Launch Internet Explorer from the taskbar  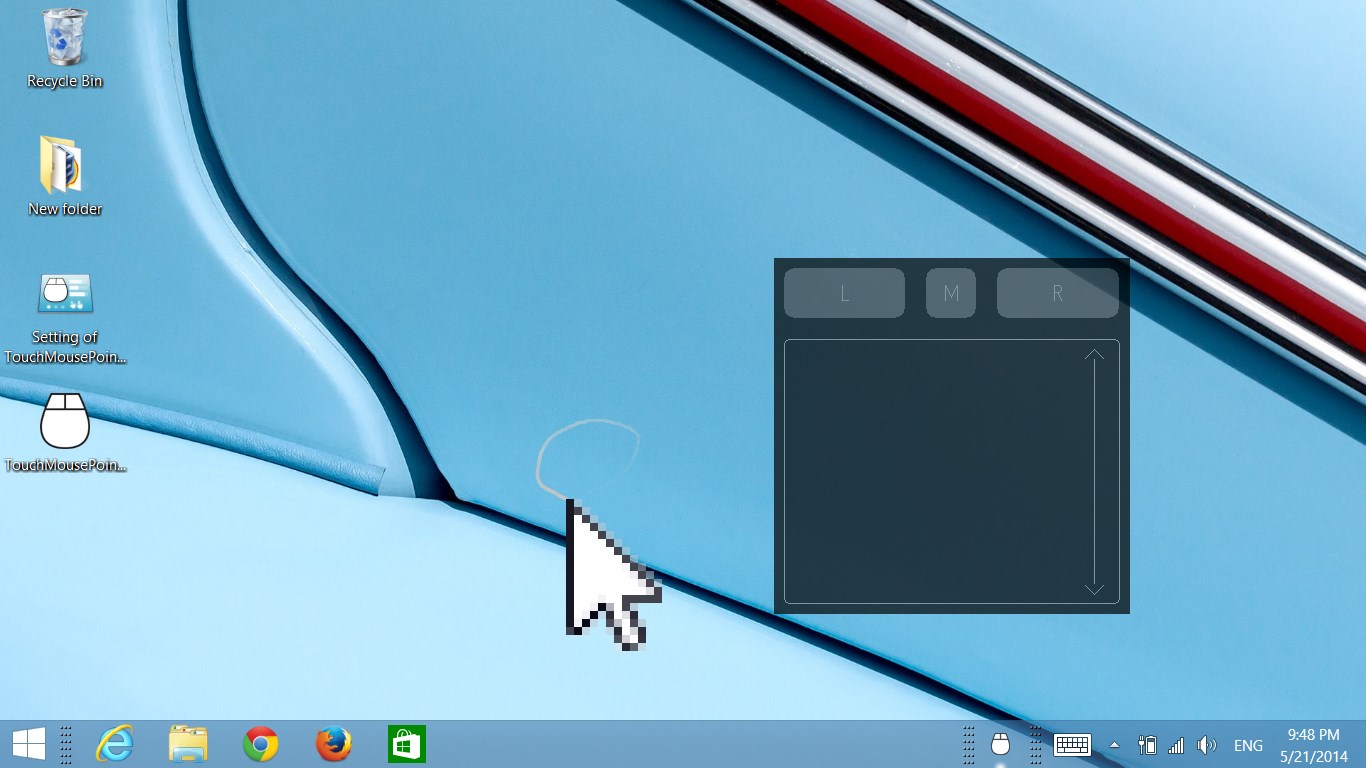click(x=115, y=745)
